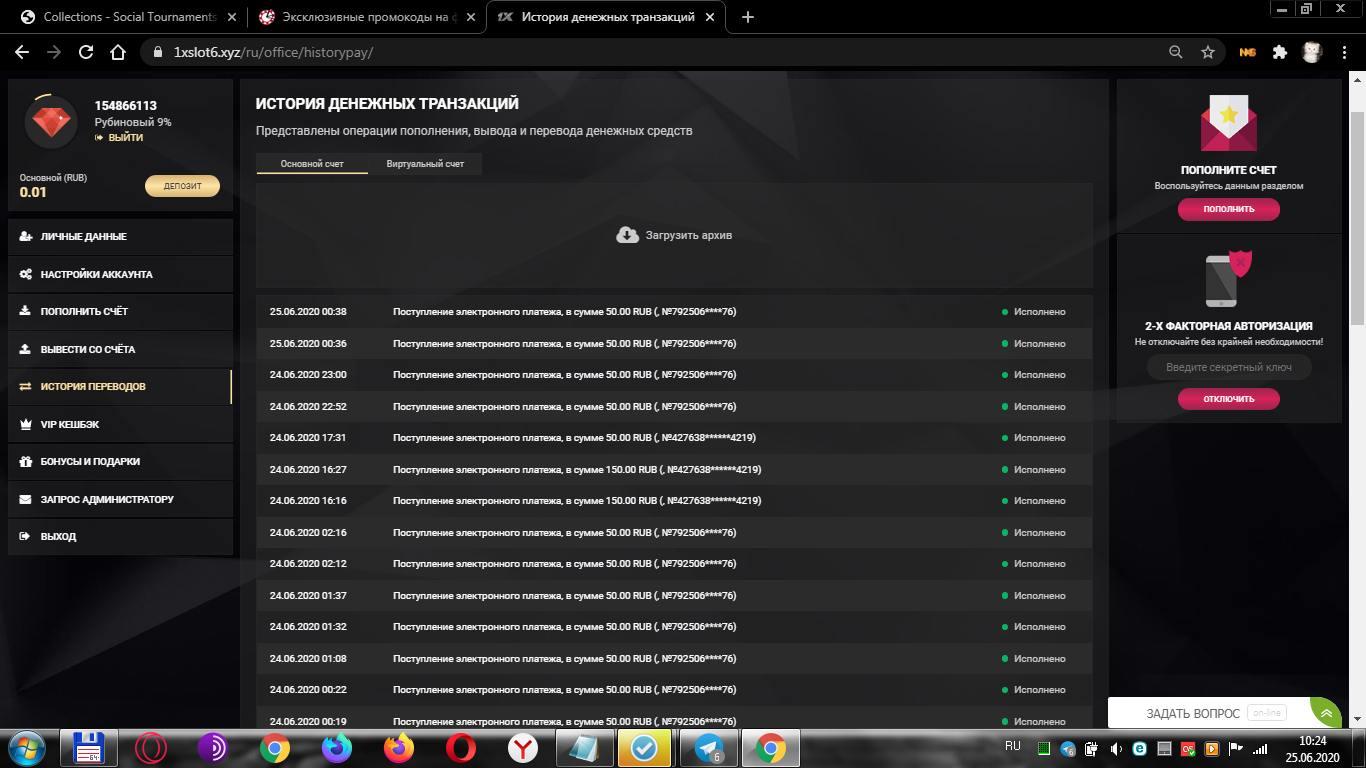The width and height of the screenshot is (1366, 768).
Task: Select the 24.06.2020 01:37 transaction row
Action: pyautogui.click(x=674, y=596)
